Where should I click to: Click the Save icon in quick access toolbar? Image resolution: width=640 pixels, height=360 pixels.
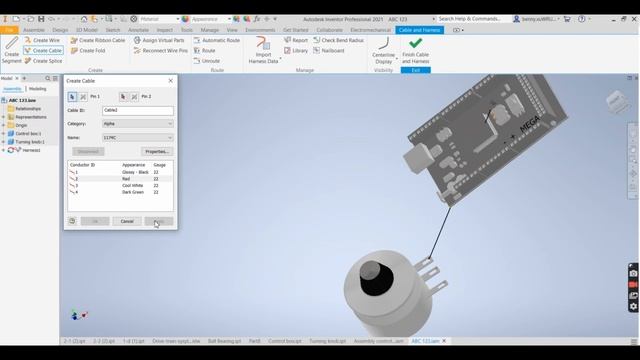41,19
